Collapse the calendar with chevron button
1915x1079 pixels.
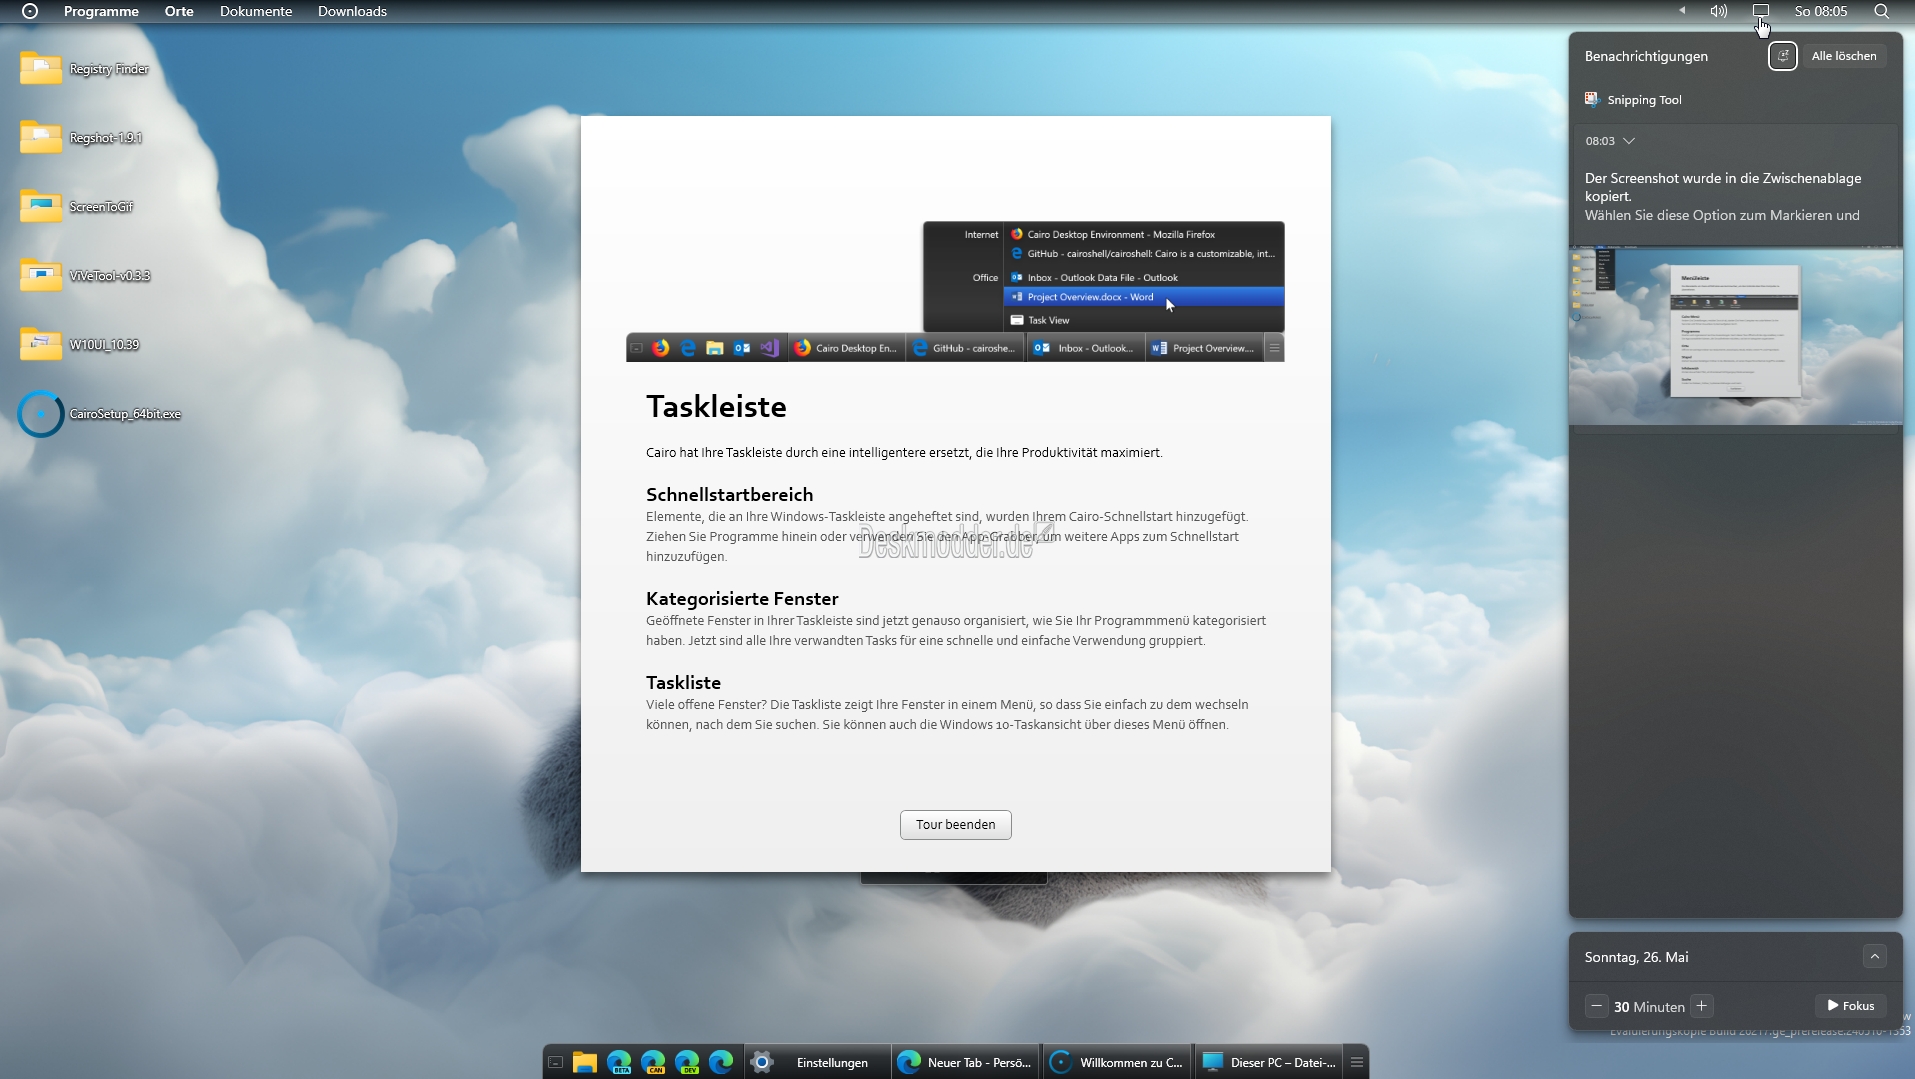pos(1875,957)
